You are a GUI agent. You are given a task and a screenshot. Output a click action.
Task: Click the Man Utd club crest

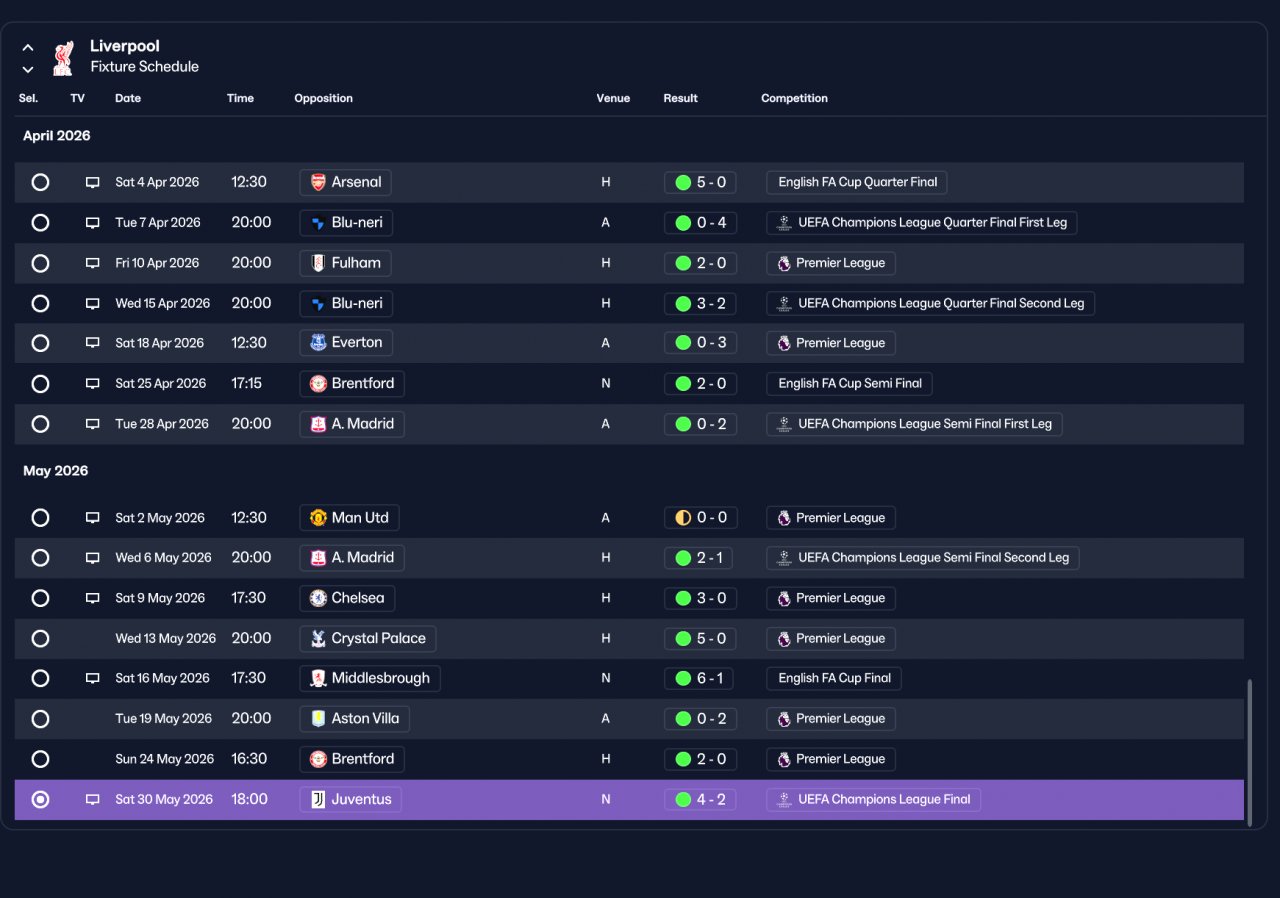tap(318, 518)
